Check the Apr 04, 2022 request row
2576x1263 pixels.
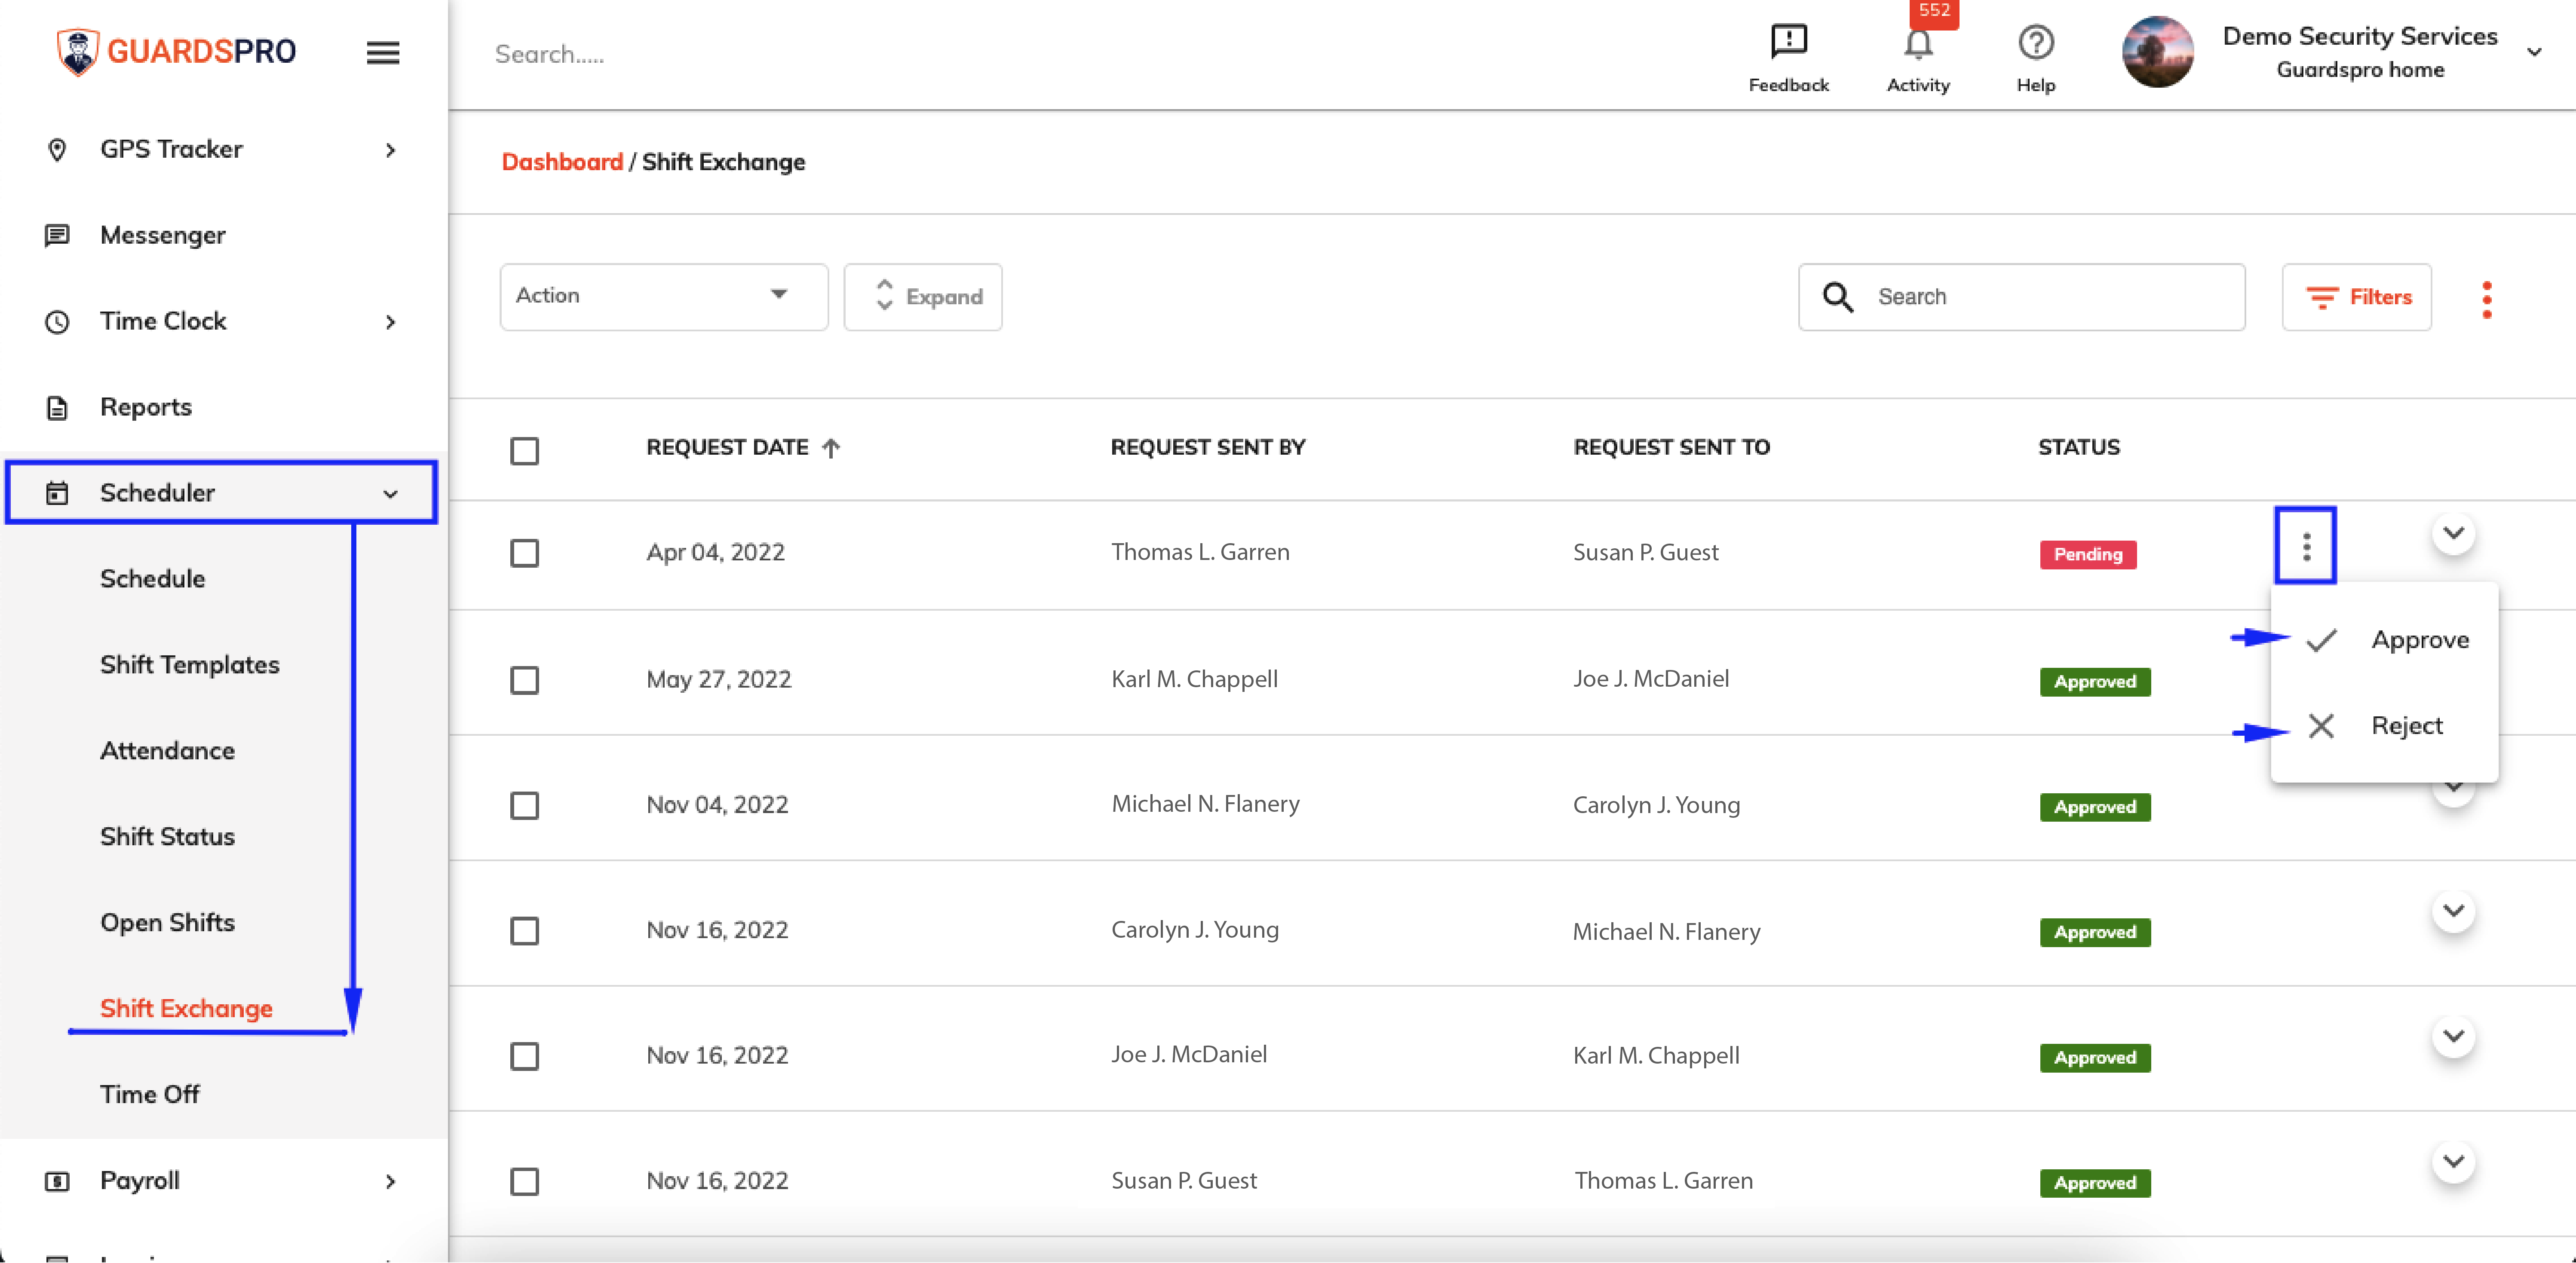coord(524,553)
